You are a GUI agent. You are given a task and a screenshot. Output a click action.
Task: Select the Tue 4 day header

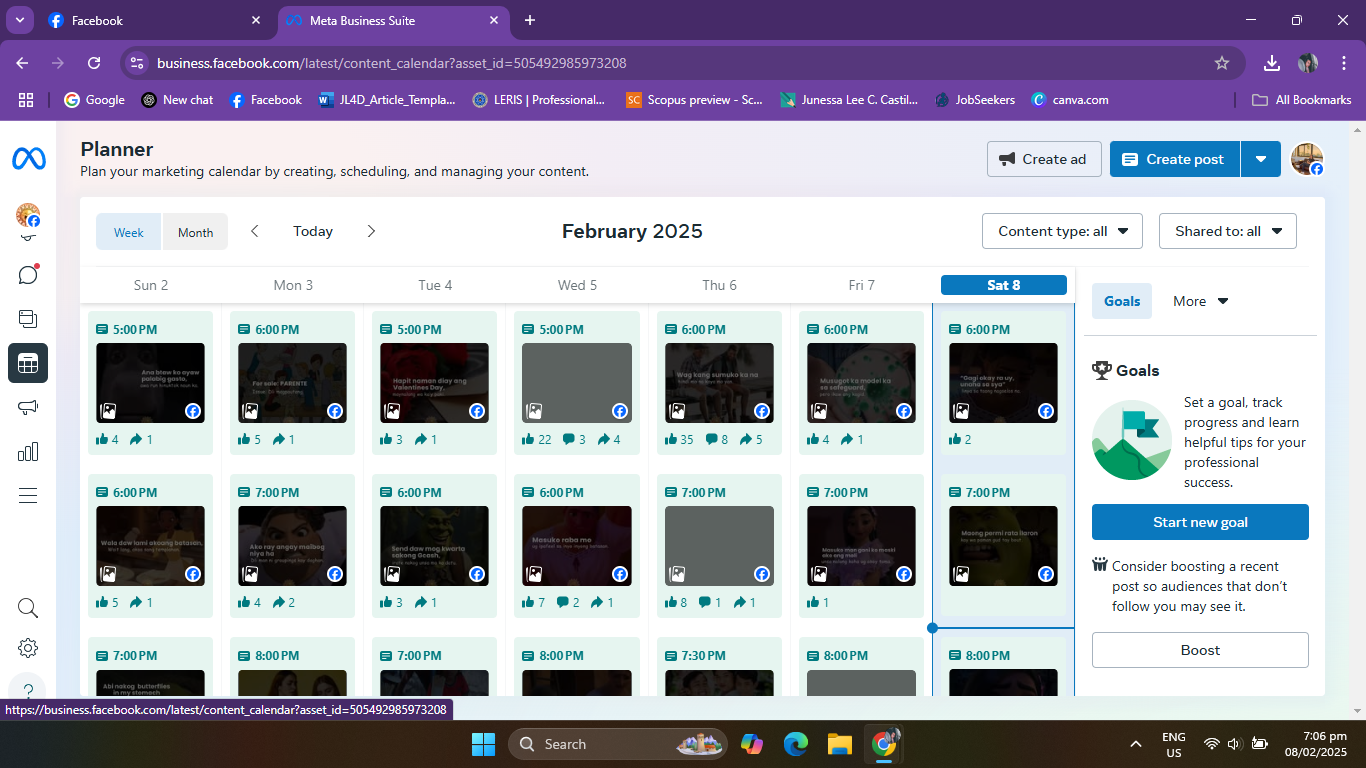coord(435,285)
